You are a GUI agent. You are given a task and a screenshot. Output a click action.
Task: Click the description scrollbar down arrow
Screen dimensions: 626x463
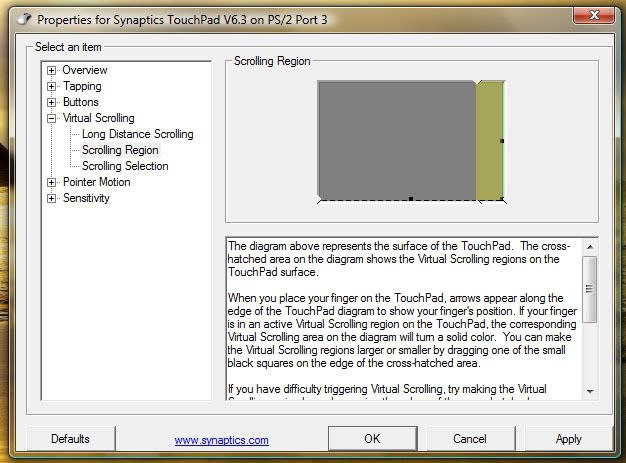pyautogui.click(x=590, y=391)
